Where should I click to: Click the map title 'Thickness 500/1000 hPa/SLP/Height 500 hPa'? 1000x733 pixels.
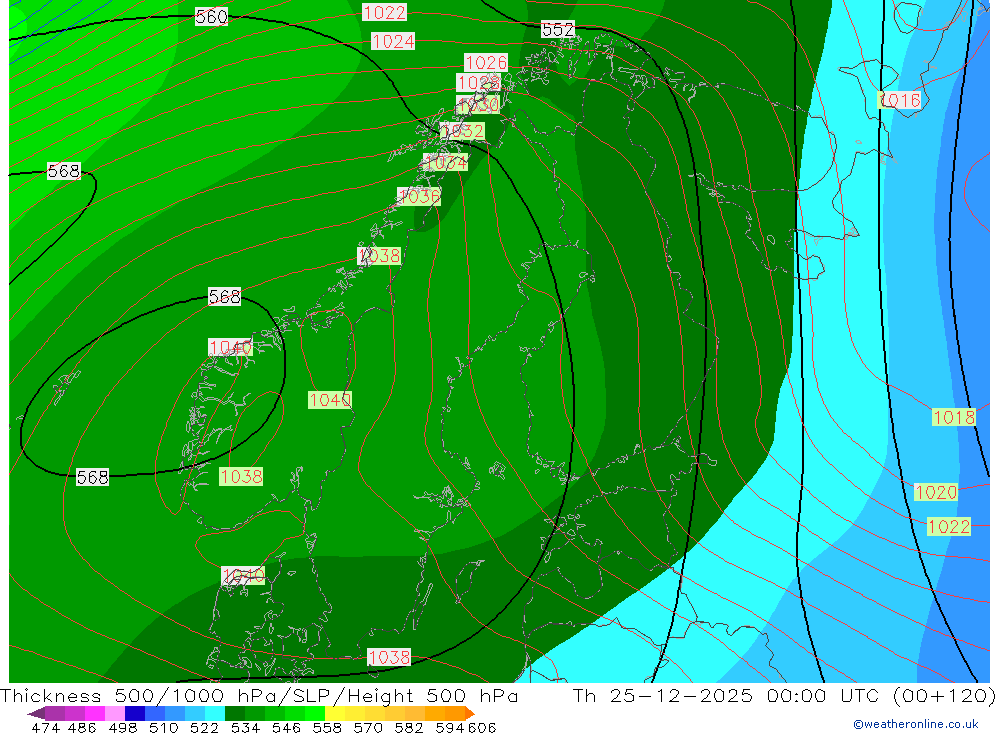[259, 695]
